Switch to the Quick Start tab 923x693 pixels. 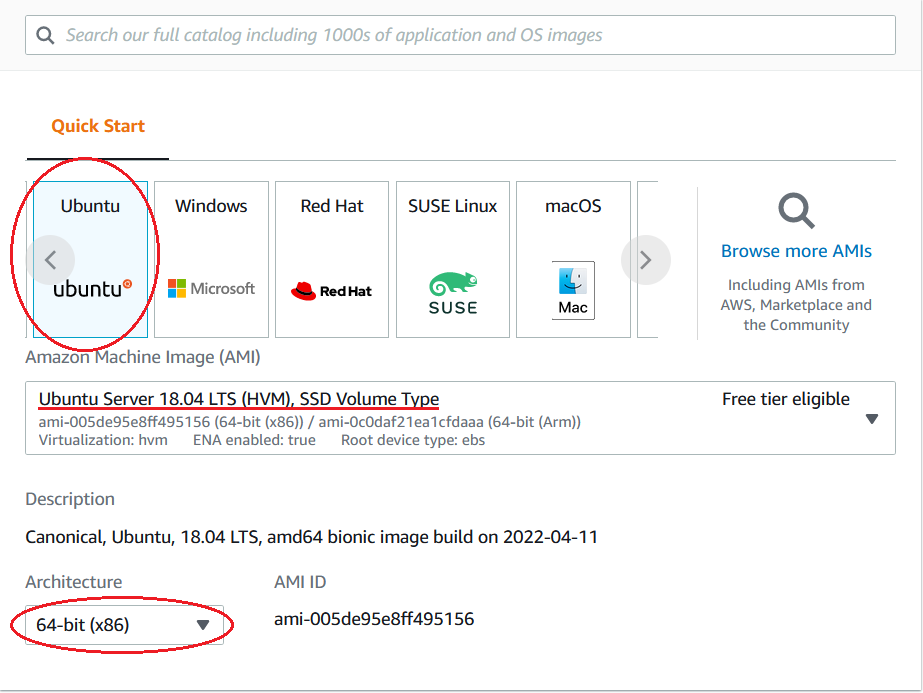(x=97, y=125)
